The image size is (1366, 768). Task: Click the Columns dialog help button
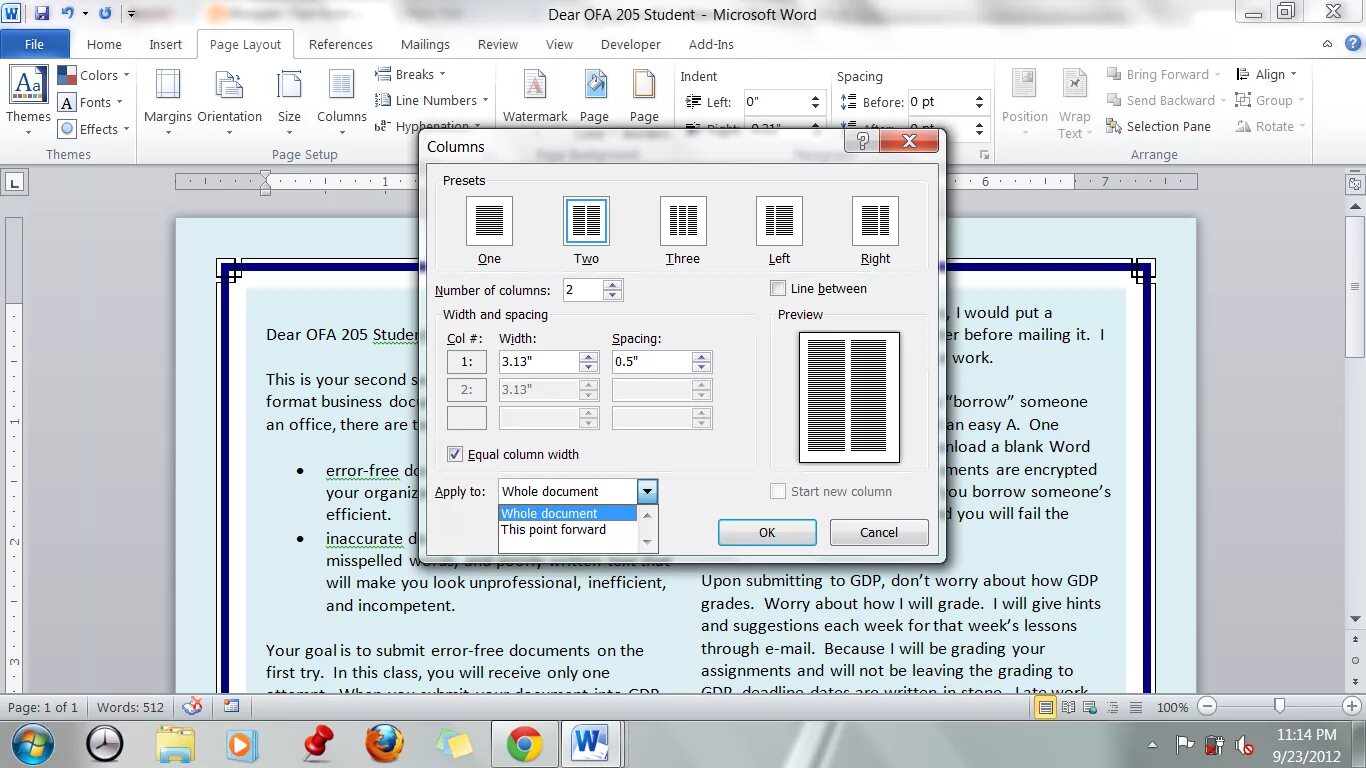click(861, 142)
